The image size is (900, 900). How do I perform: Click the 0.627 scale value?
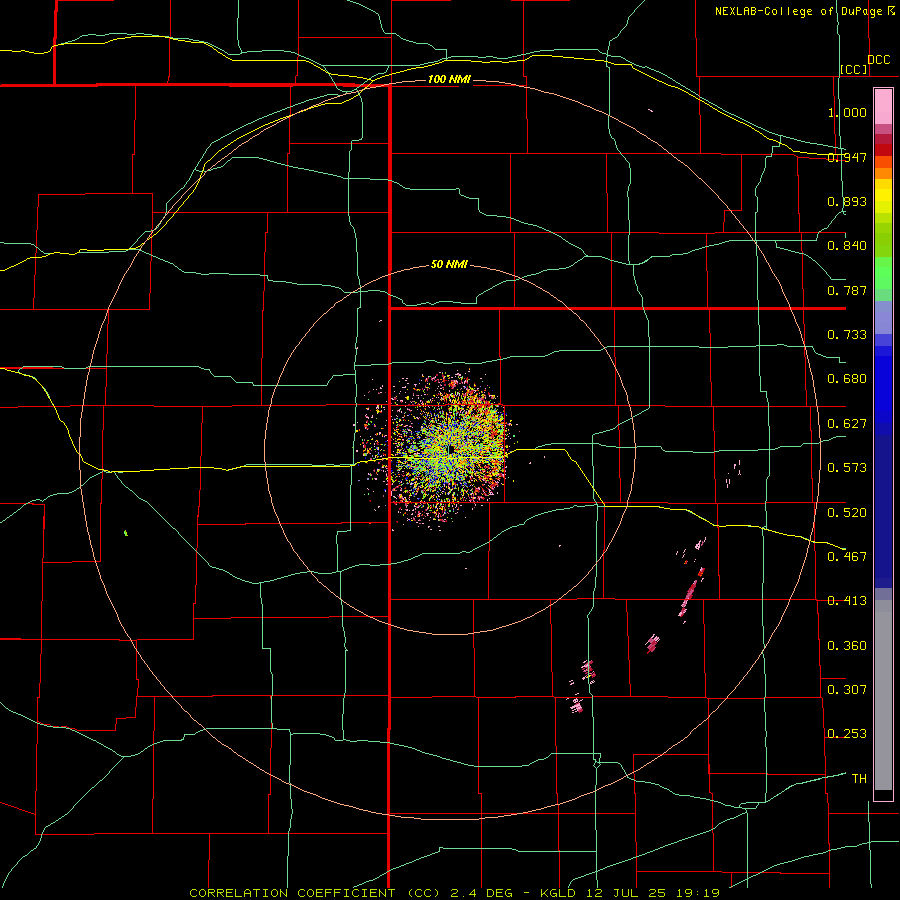[x=847, y=424]
